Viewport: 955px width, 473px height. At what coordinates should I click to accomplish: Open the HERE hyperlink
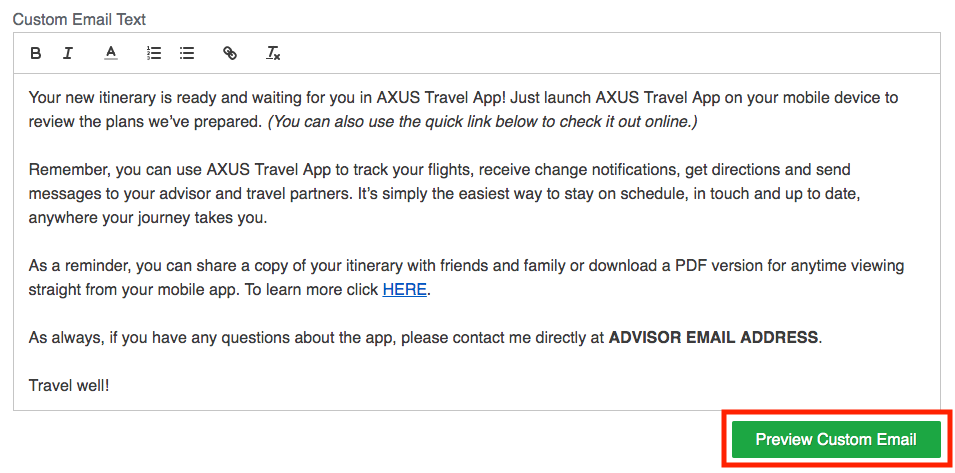404,290
